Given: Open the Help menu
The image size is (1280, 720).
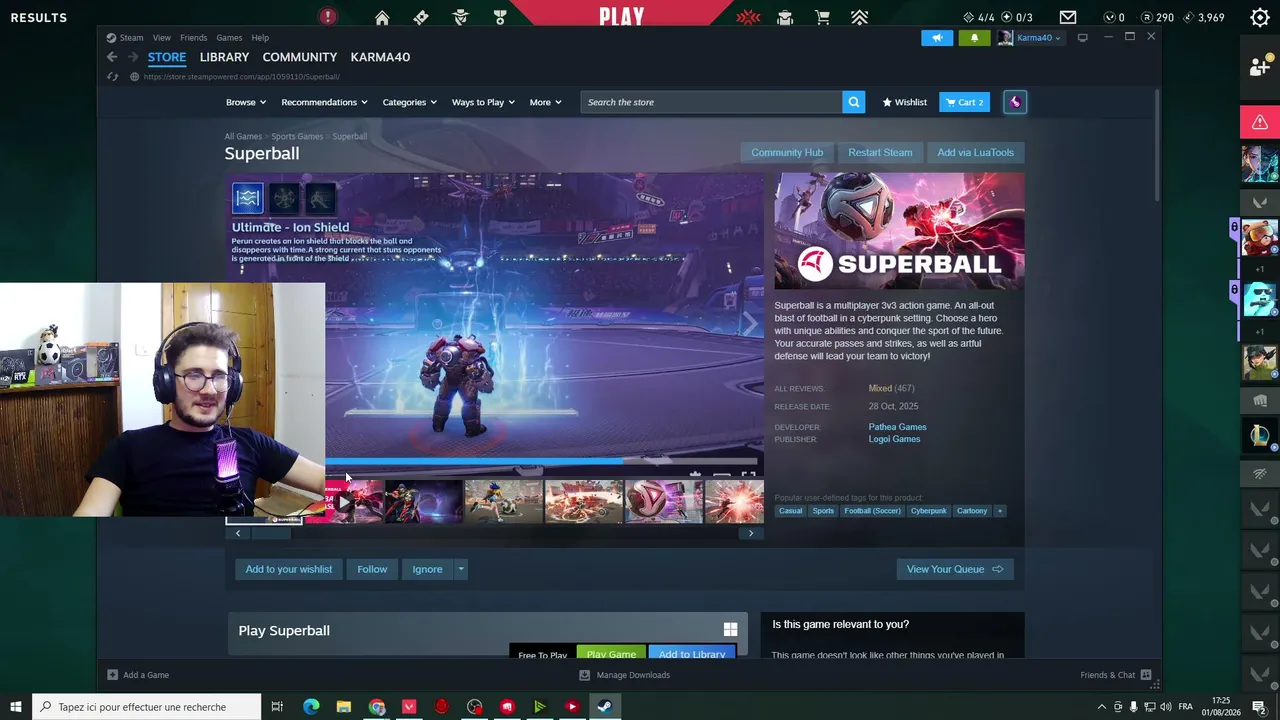Looking at the screenshot, I should coord(260,38).
